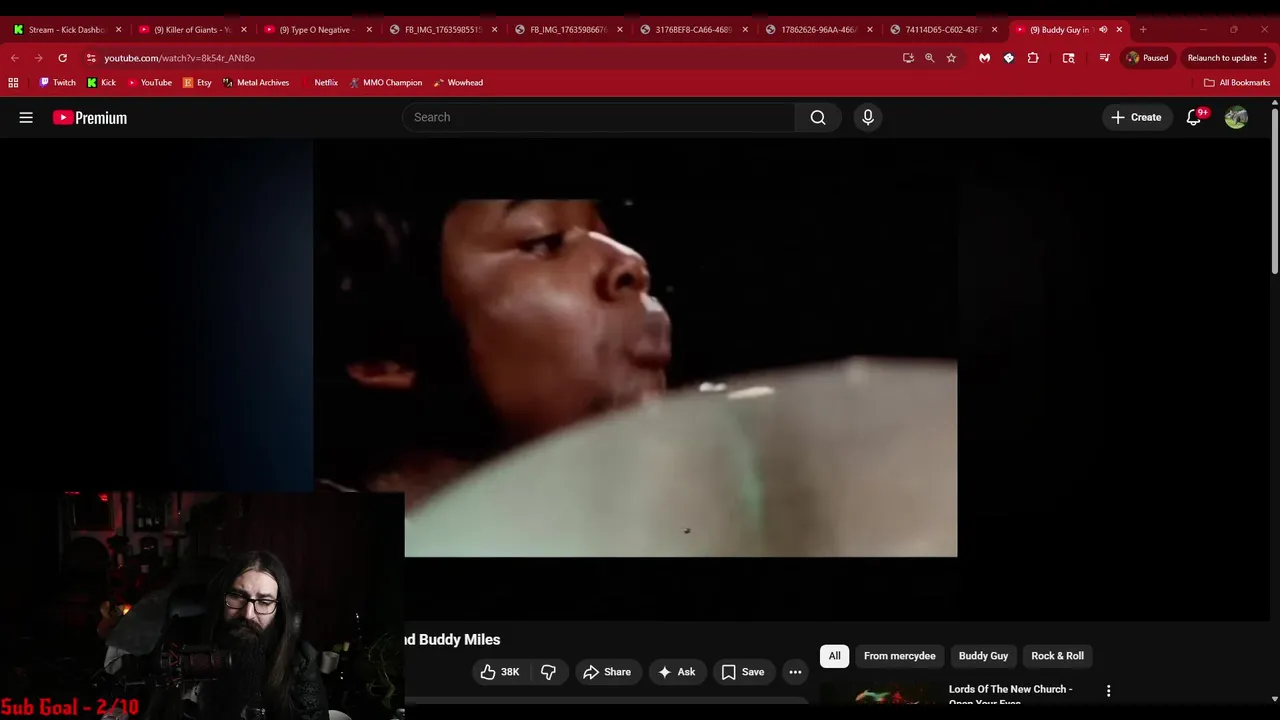Open the All Bookmarks folder
This screenshot has width=1280, height=720.
pyautogui.click(x=1237, y=83)
